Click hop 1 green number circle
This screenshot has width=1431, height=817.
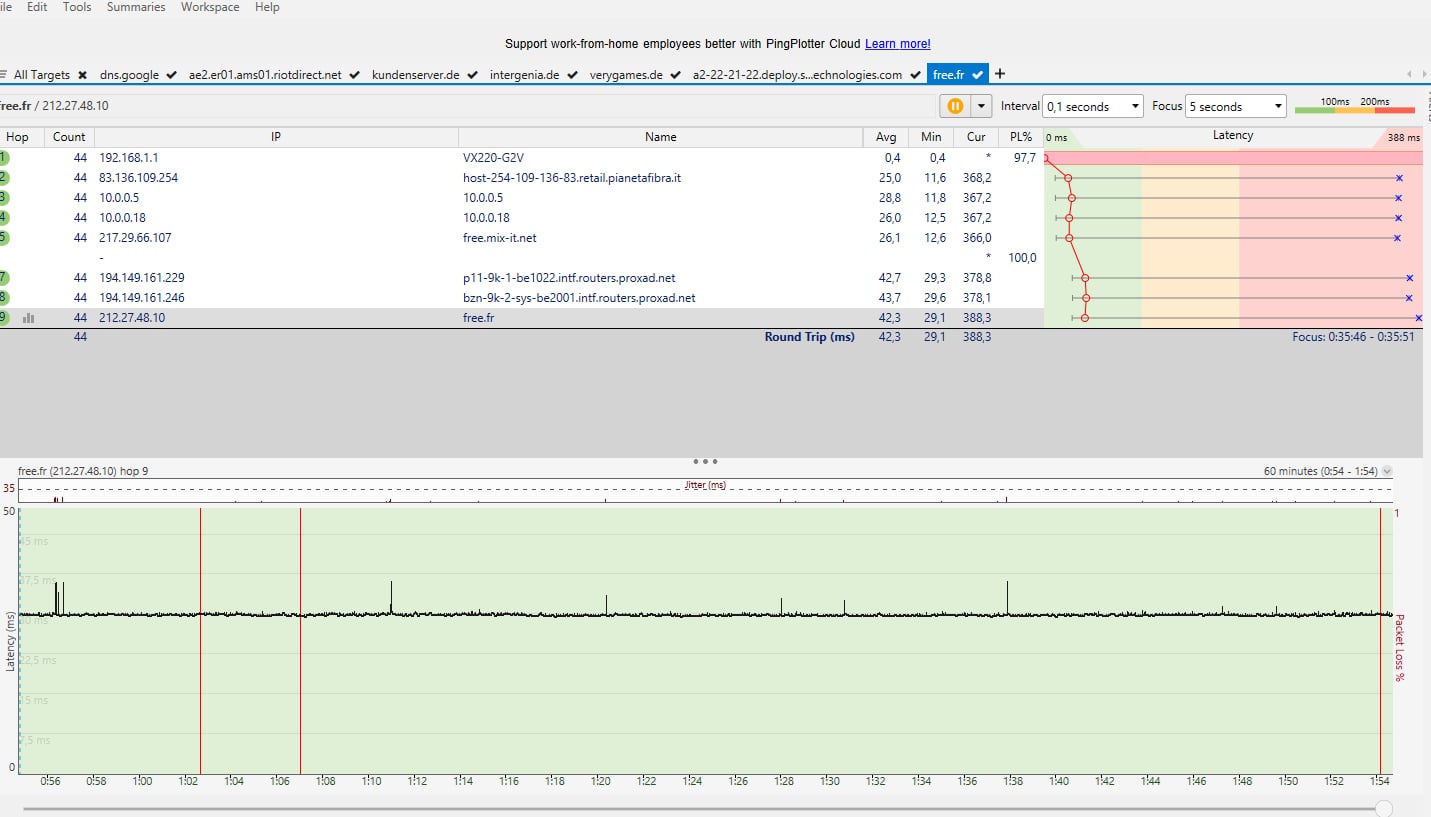coord(3,158)
